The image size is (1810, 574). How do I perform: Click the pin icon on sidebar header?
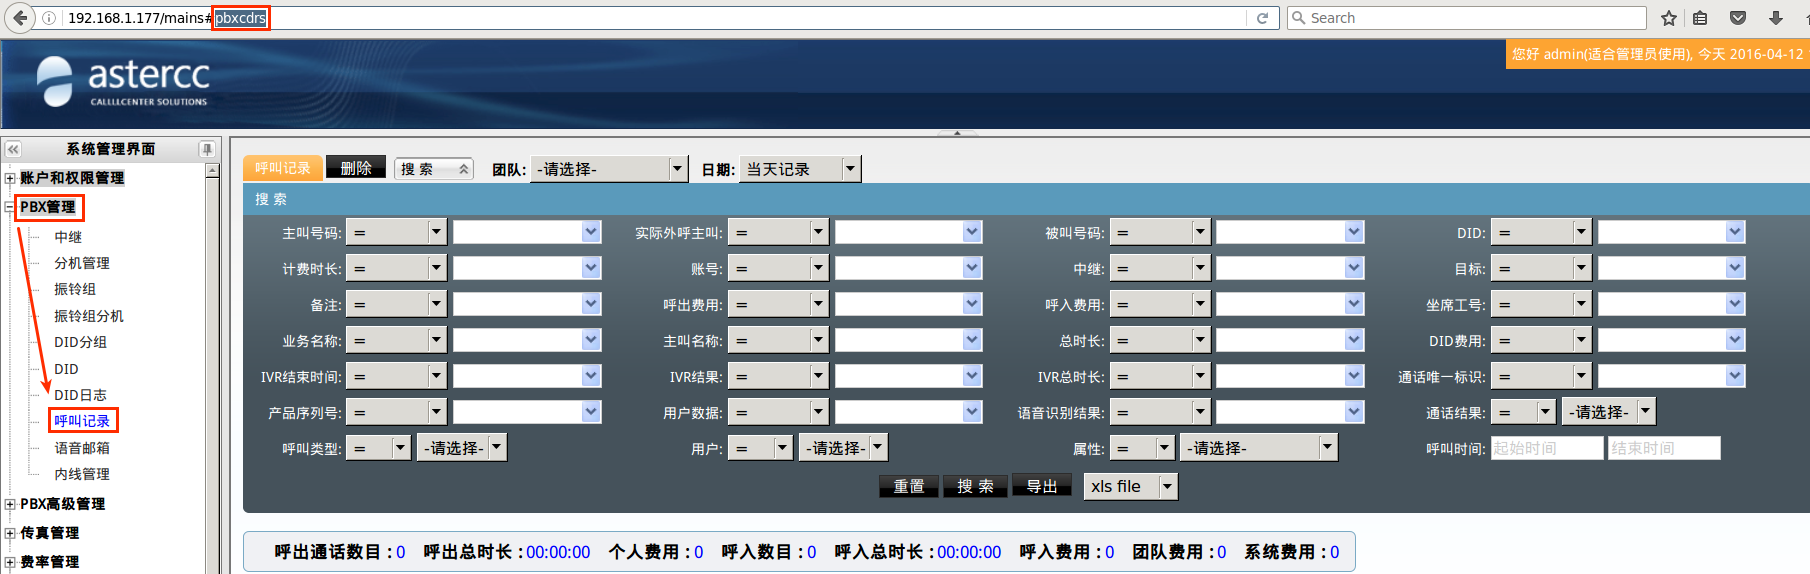[x=207, y=149]
